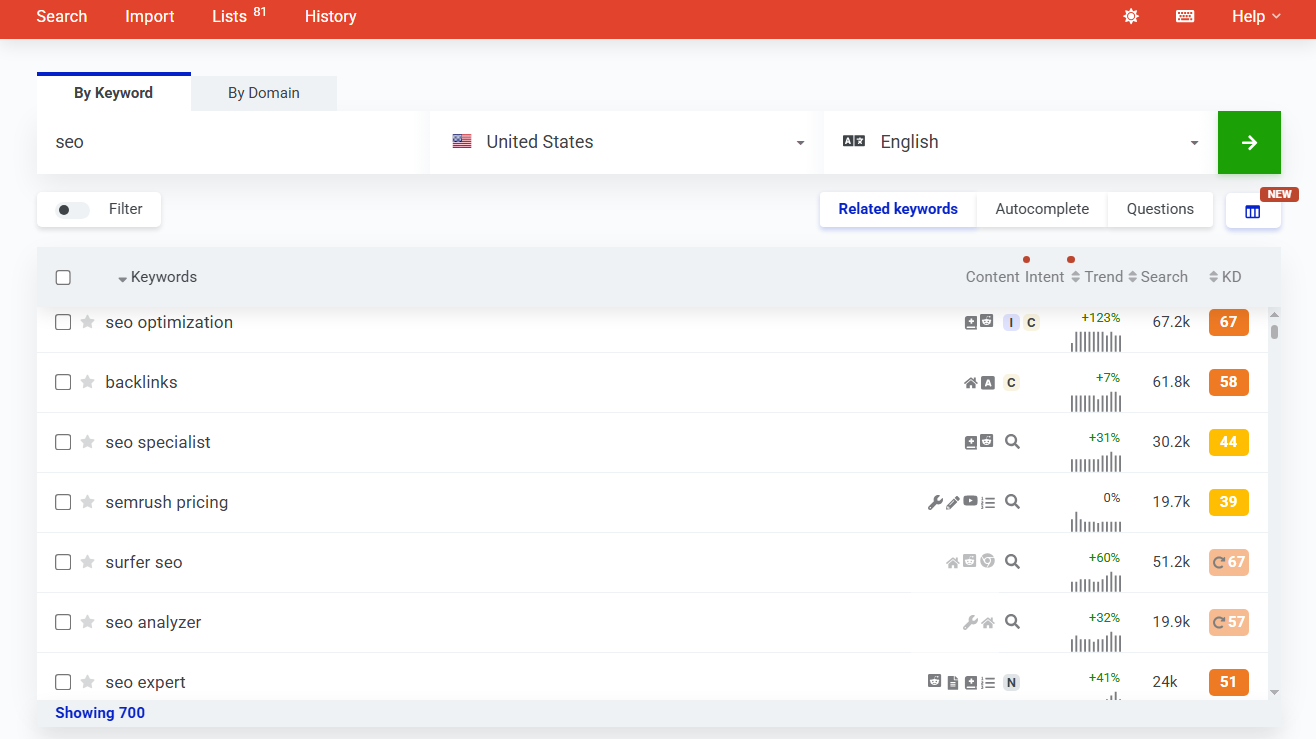
Task: Click the green search arrow button
Action: [x=1249, y=143]
